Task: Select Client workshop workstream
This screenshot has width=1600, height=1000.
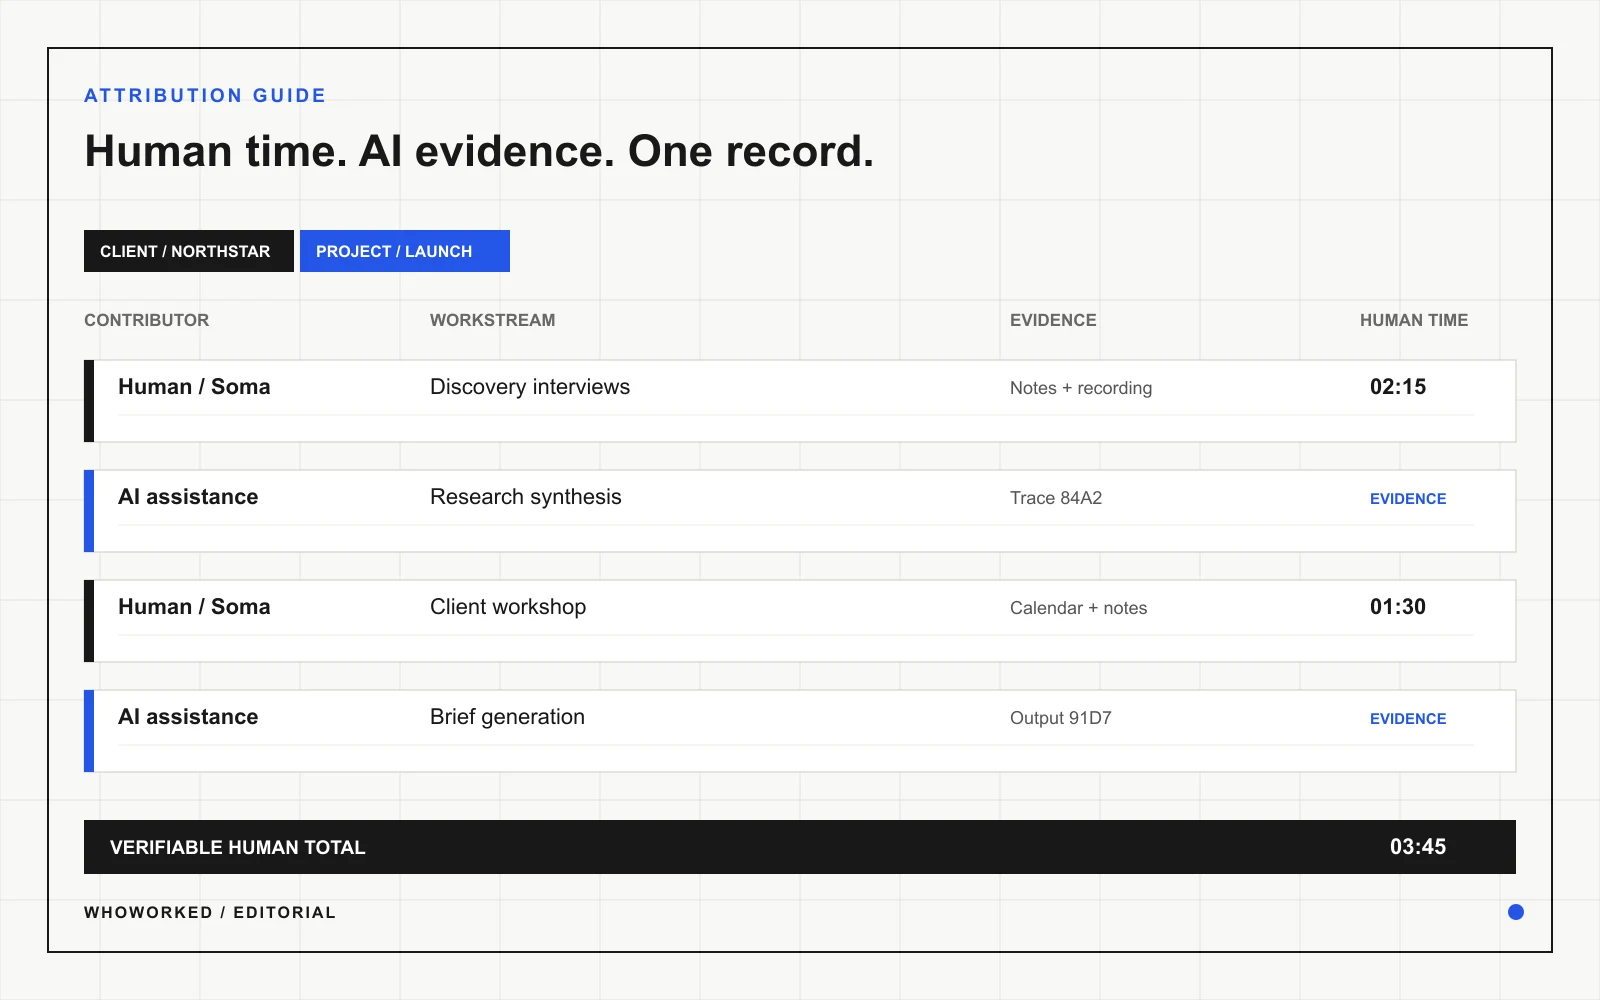Action: coord(508,607)
